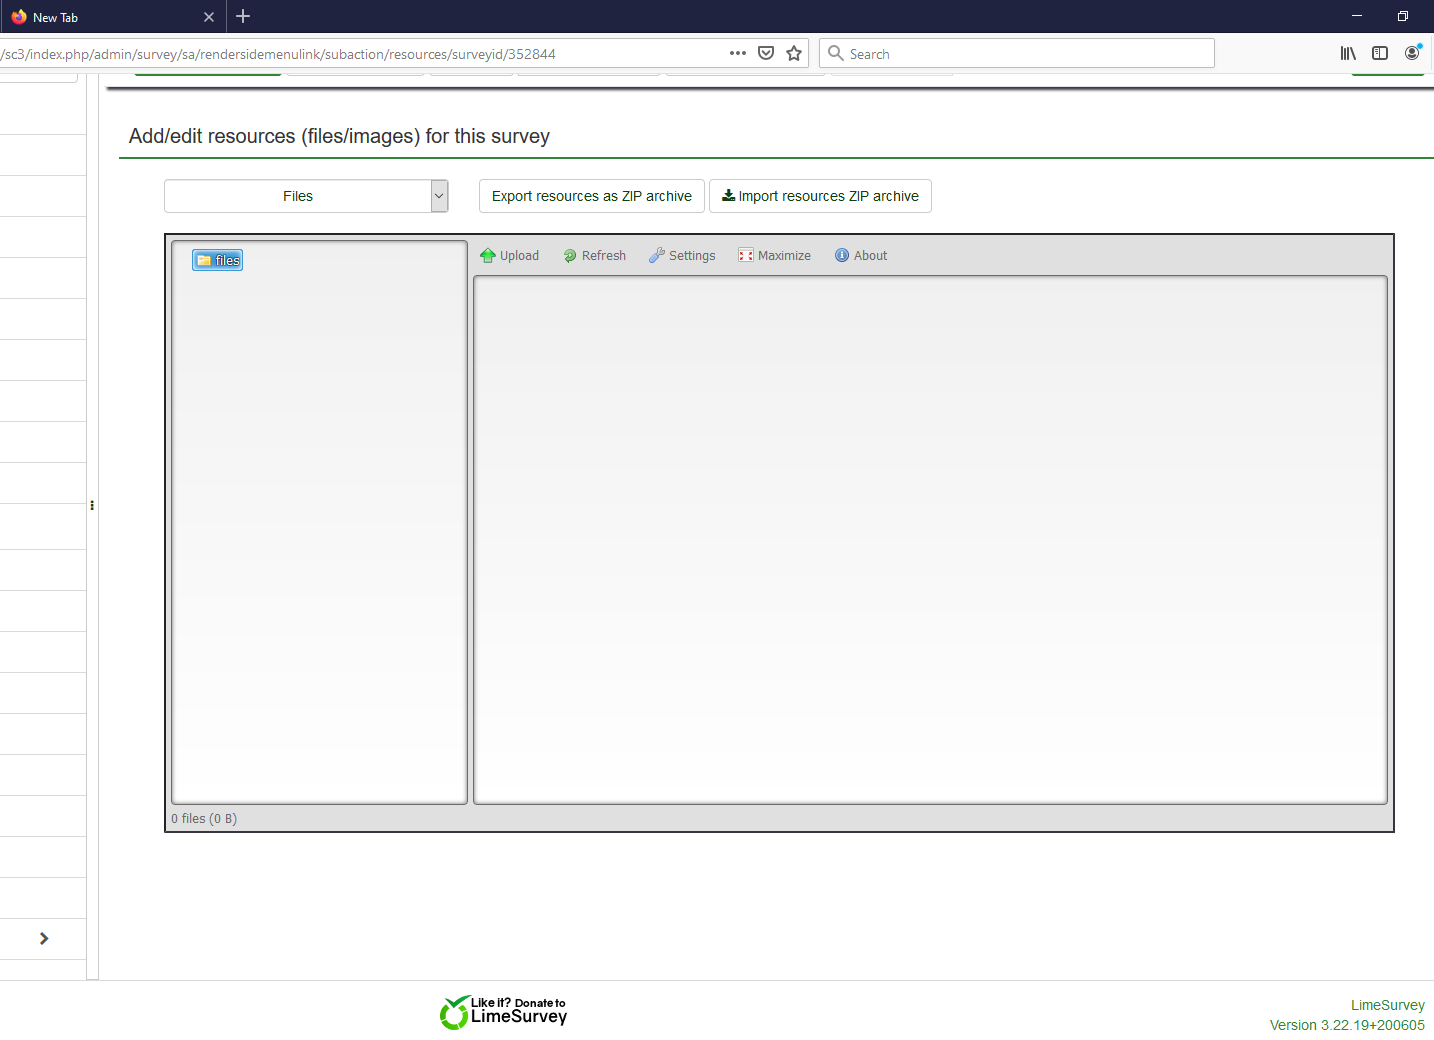Screen dimensions: 1434x1040
Task: Expand the collapsed sidebar with chevron arrow
Action: 44,938
